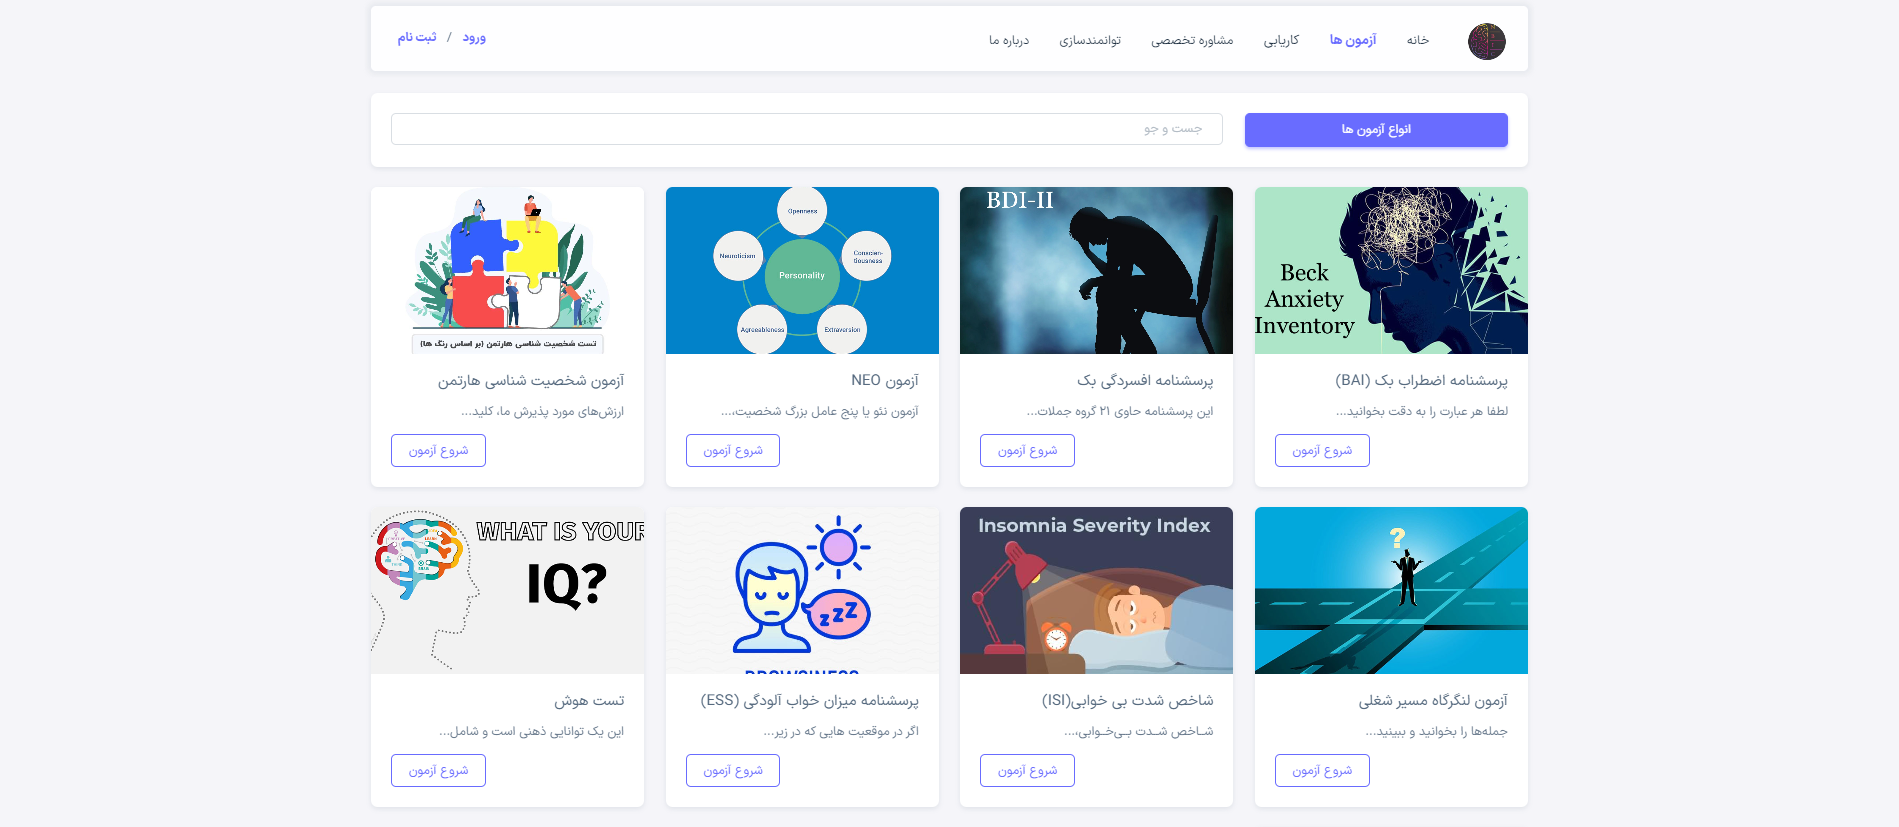Open درباره ما page link

(x=1009, y=40)
